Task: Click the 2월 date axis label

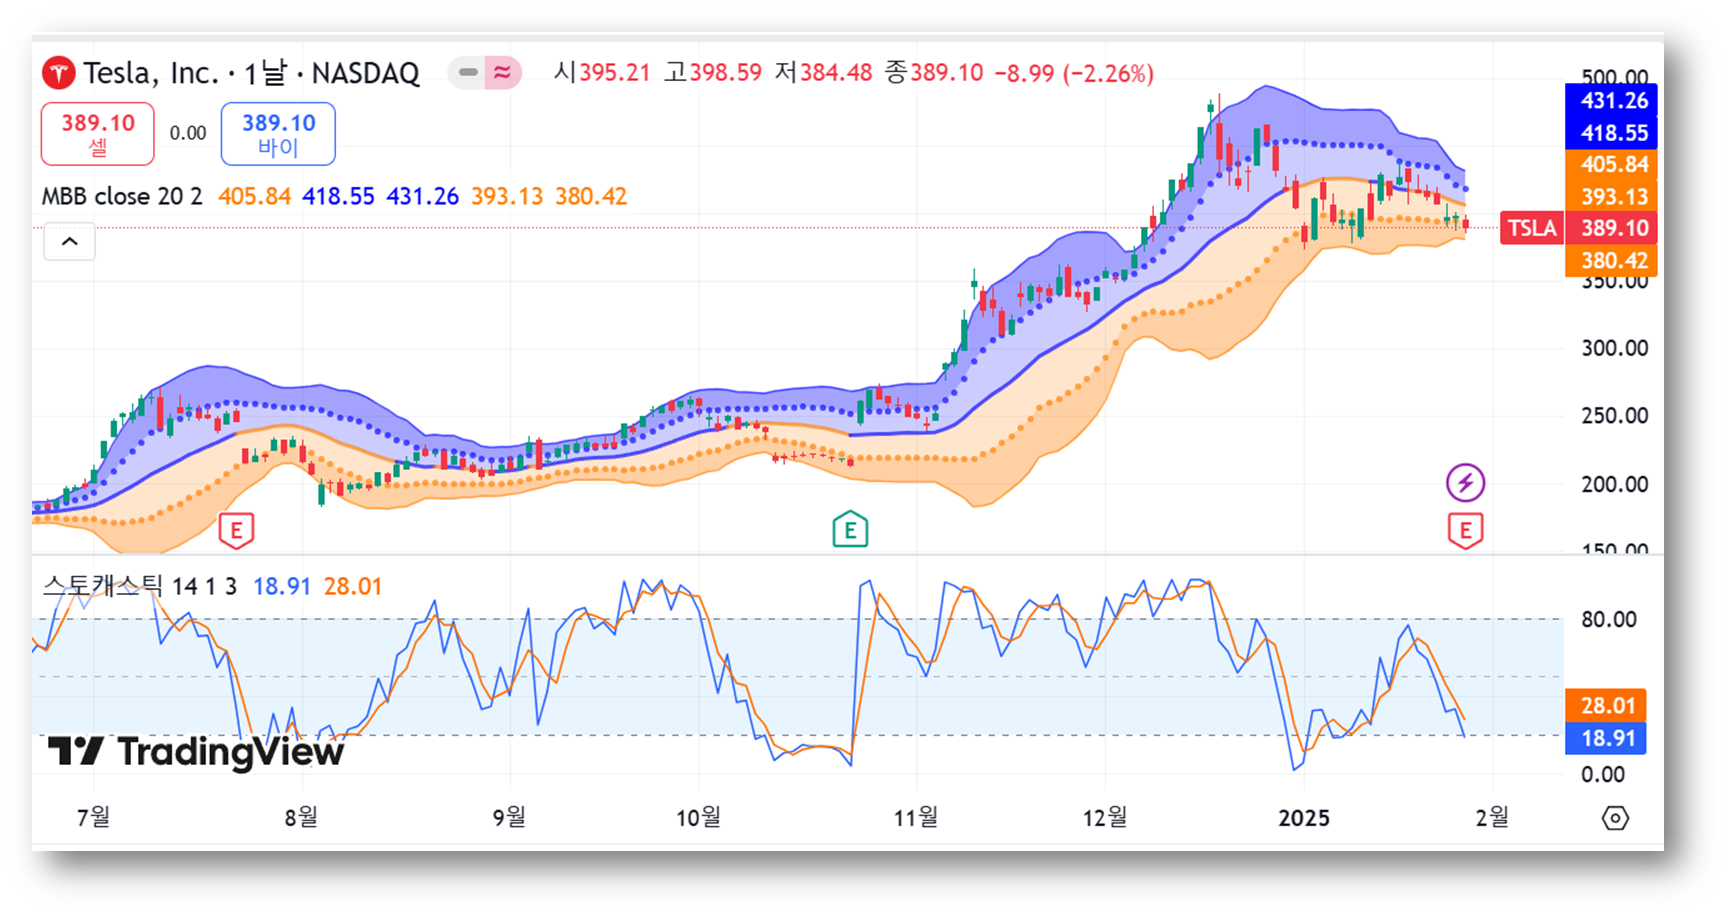Action: [1492, 818]
